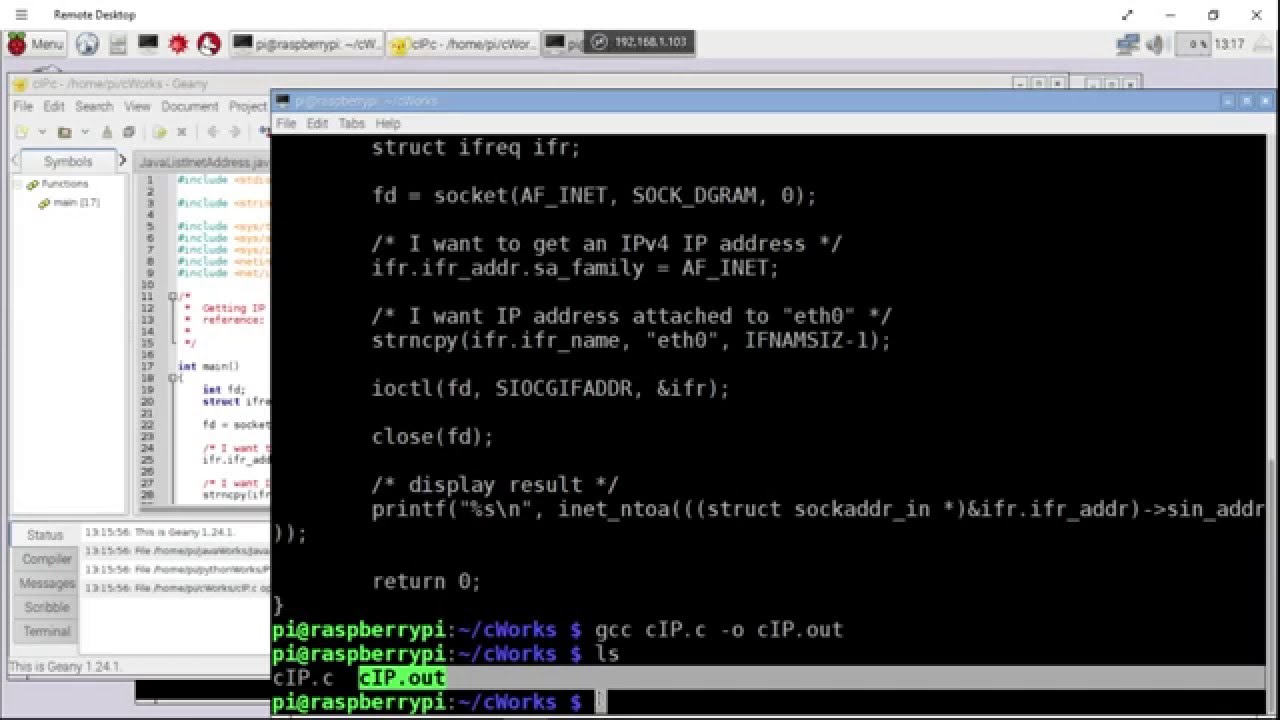Click the 13:17 panel clock
Image resolution: width=1280 pixels, height=720 pixels.
tap(1230, 44)
